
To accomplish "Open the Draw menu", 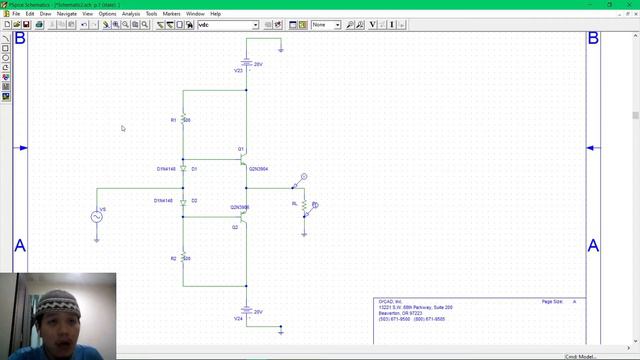I will 45,14.
